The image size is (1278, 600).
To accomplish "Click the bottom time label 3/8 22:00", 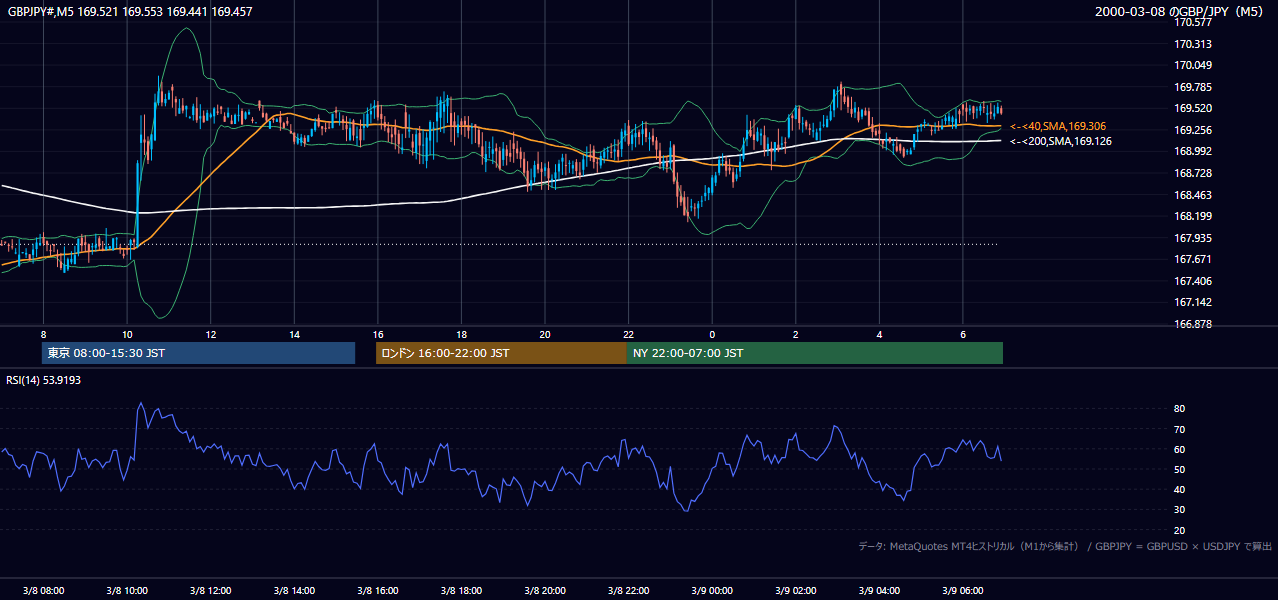I will (x=628, y=590).
